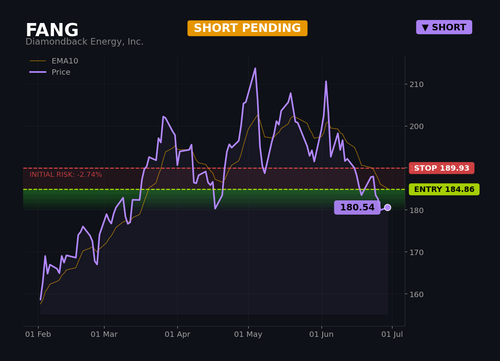
Task: Click the 210 price axis label
Action: [417, 85]
